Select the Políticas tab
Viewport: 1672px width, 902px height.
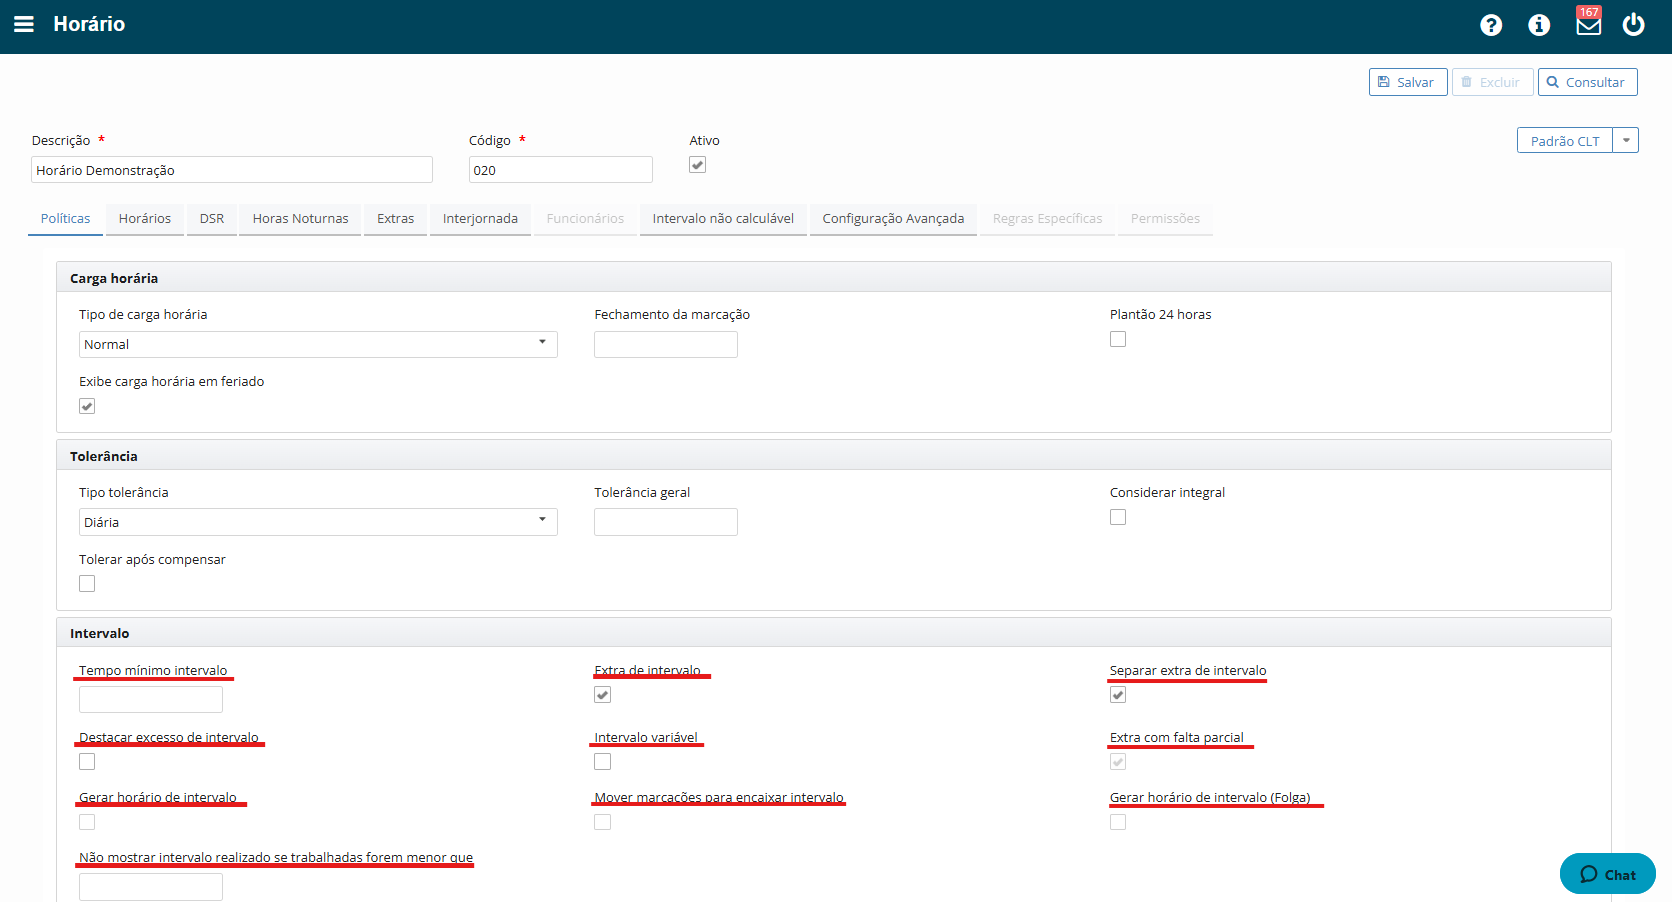tap(65, 219)
